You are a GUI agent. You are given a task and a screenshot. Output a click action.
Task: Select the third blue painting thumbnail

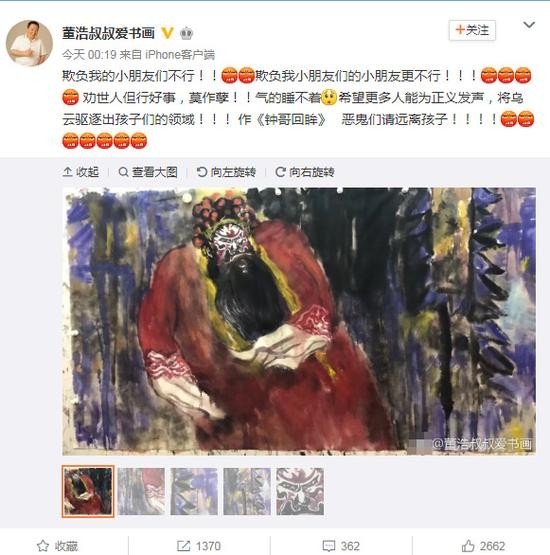(194, 491)
